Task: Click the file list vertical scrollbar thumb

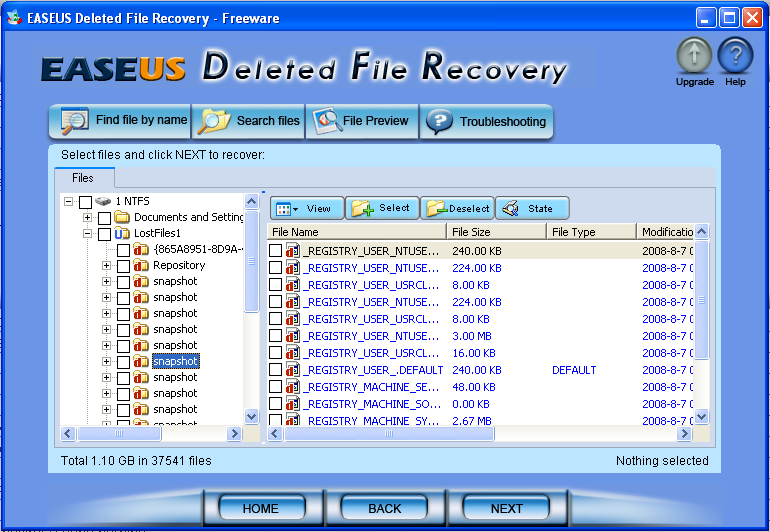Action: coord(702,300)
